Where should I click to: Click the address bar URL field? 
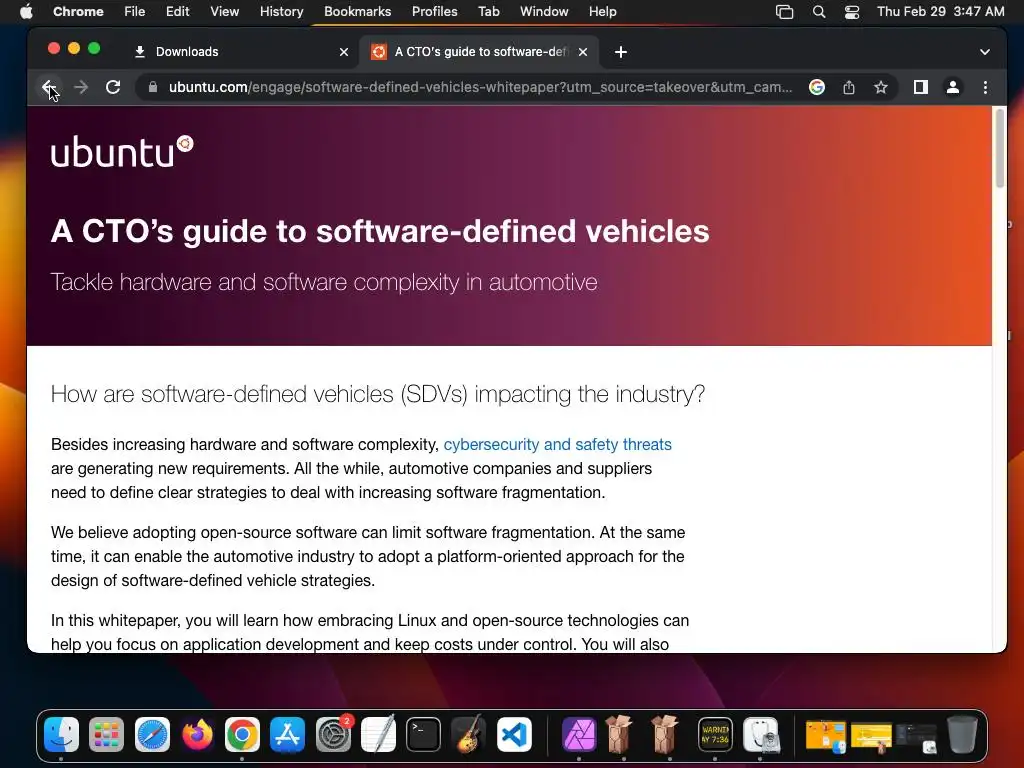(480, 87)
